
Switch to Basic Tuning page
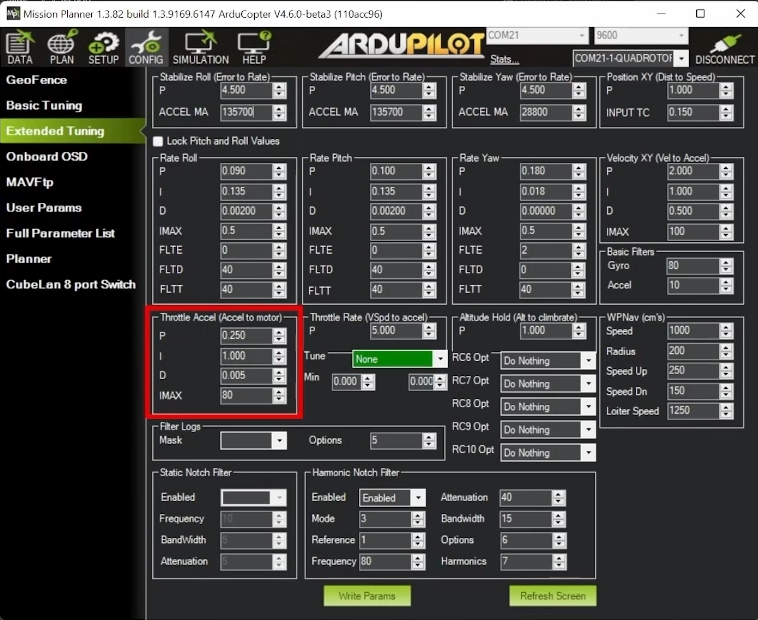coord(44,105)
